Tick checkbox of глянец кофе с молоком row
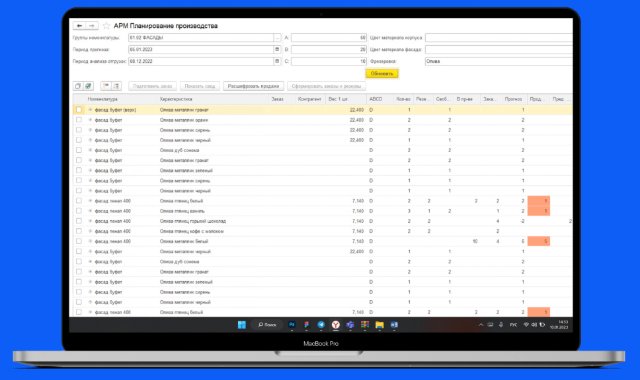 click(79, 231)
